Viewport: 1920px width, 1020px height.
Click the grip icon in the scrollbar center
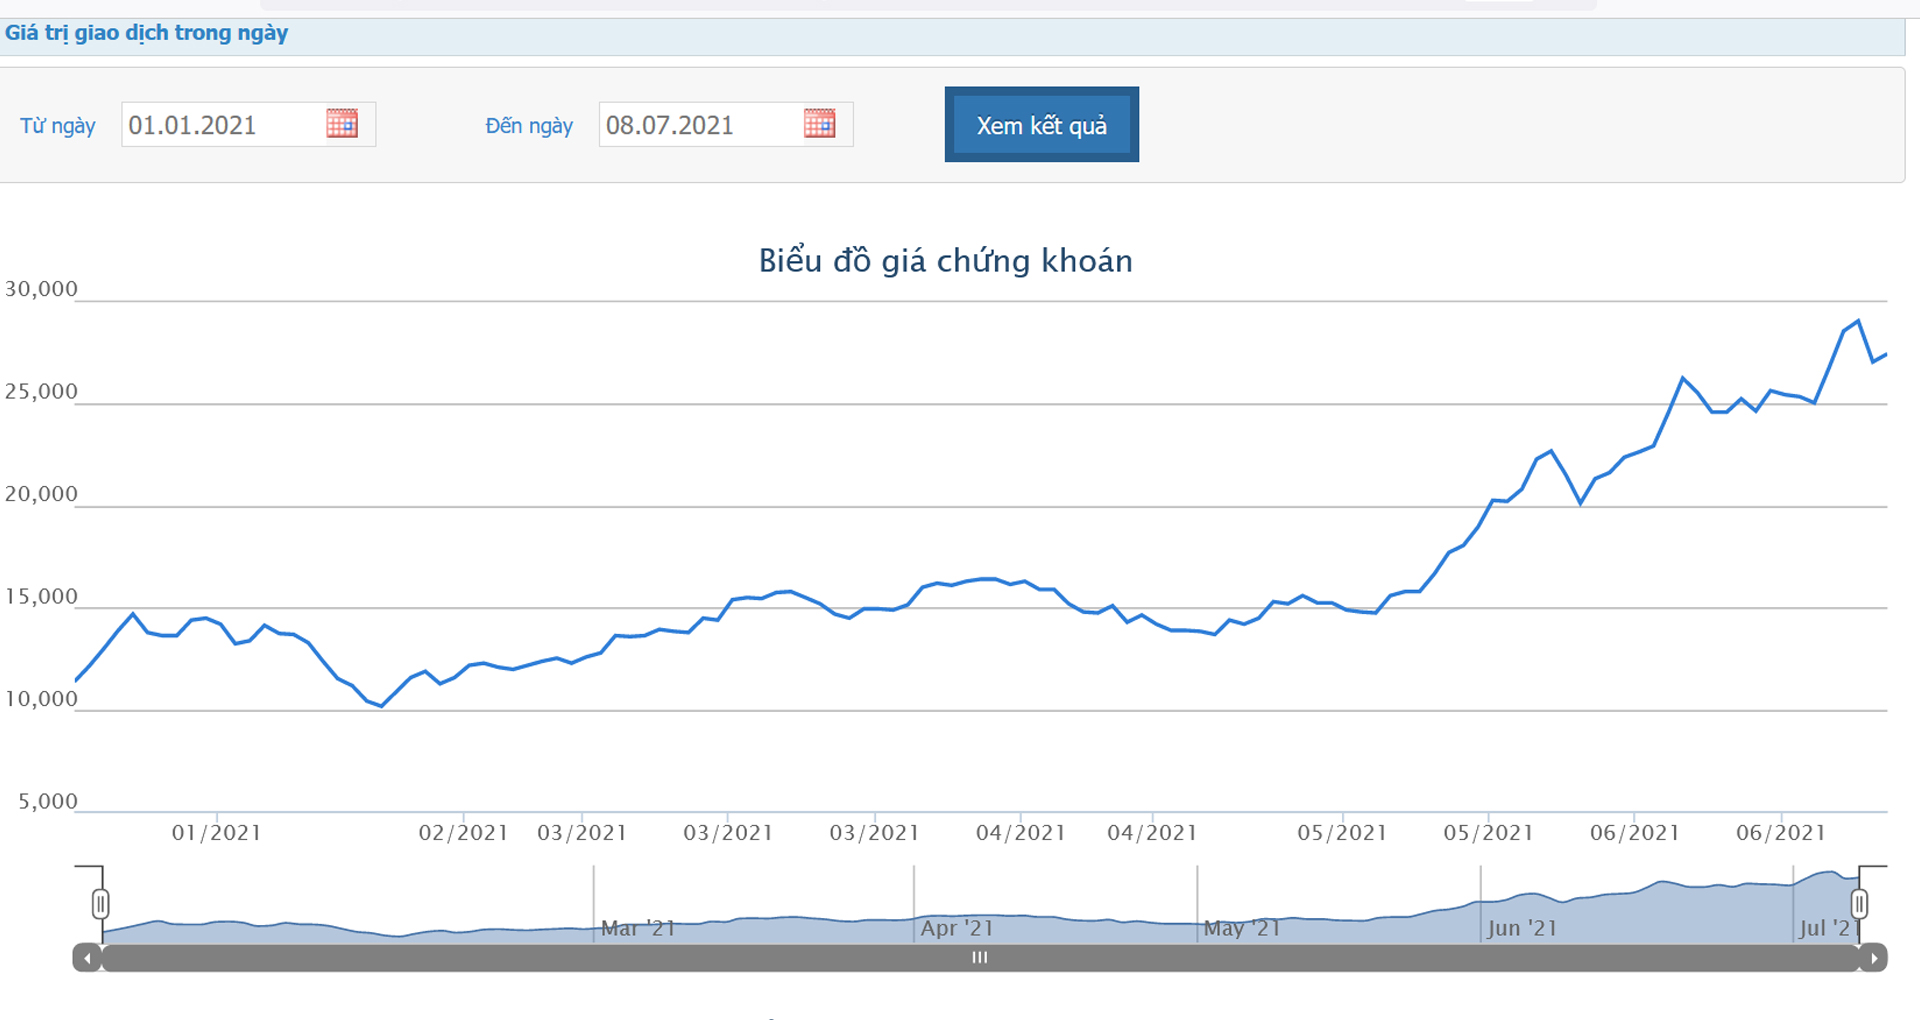coord(980,958)
